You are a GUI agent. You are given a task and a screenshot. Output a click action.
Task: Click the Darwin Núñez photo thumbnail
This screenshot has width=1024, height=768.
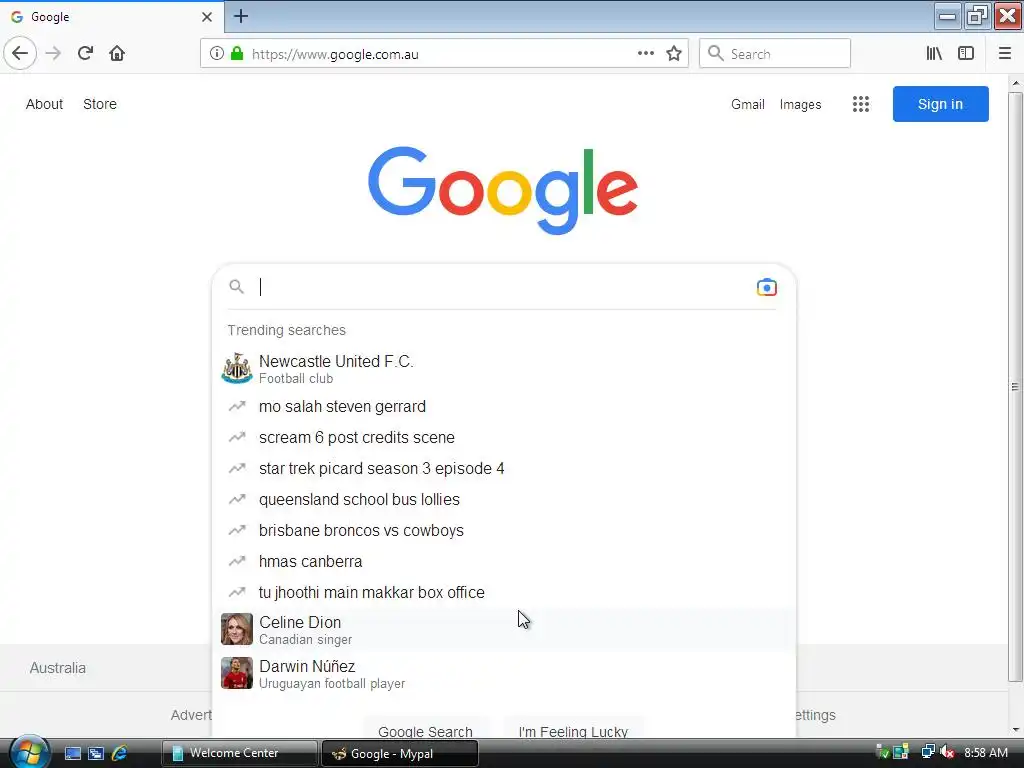[236, 673]
